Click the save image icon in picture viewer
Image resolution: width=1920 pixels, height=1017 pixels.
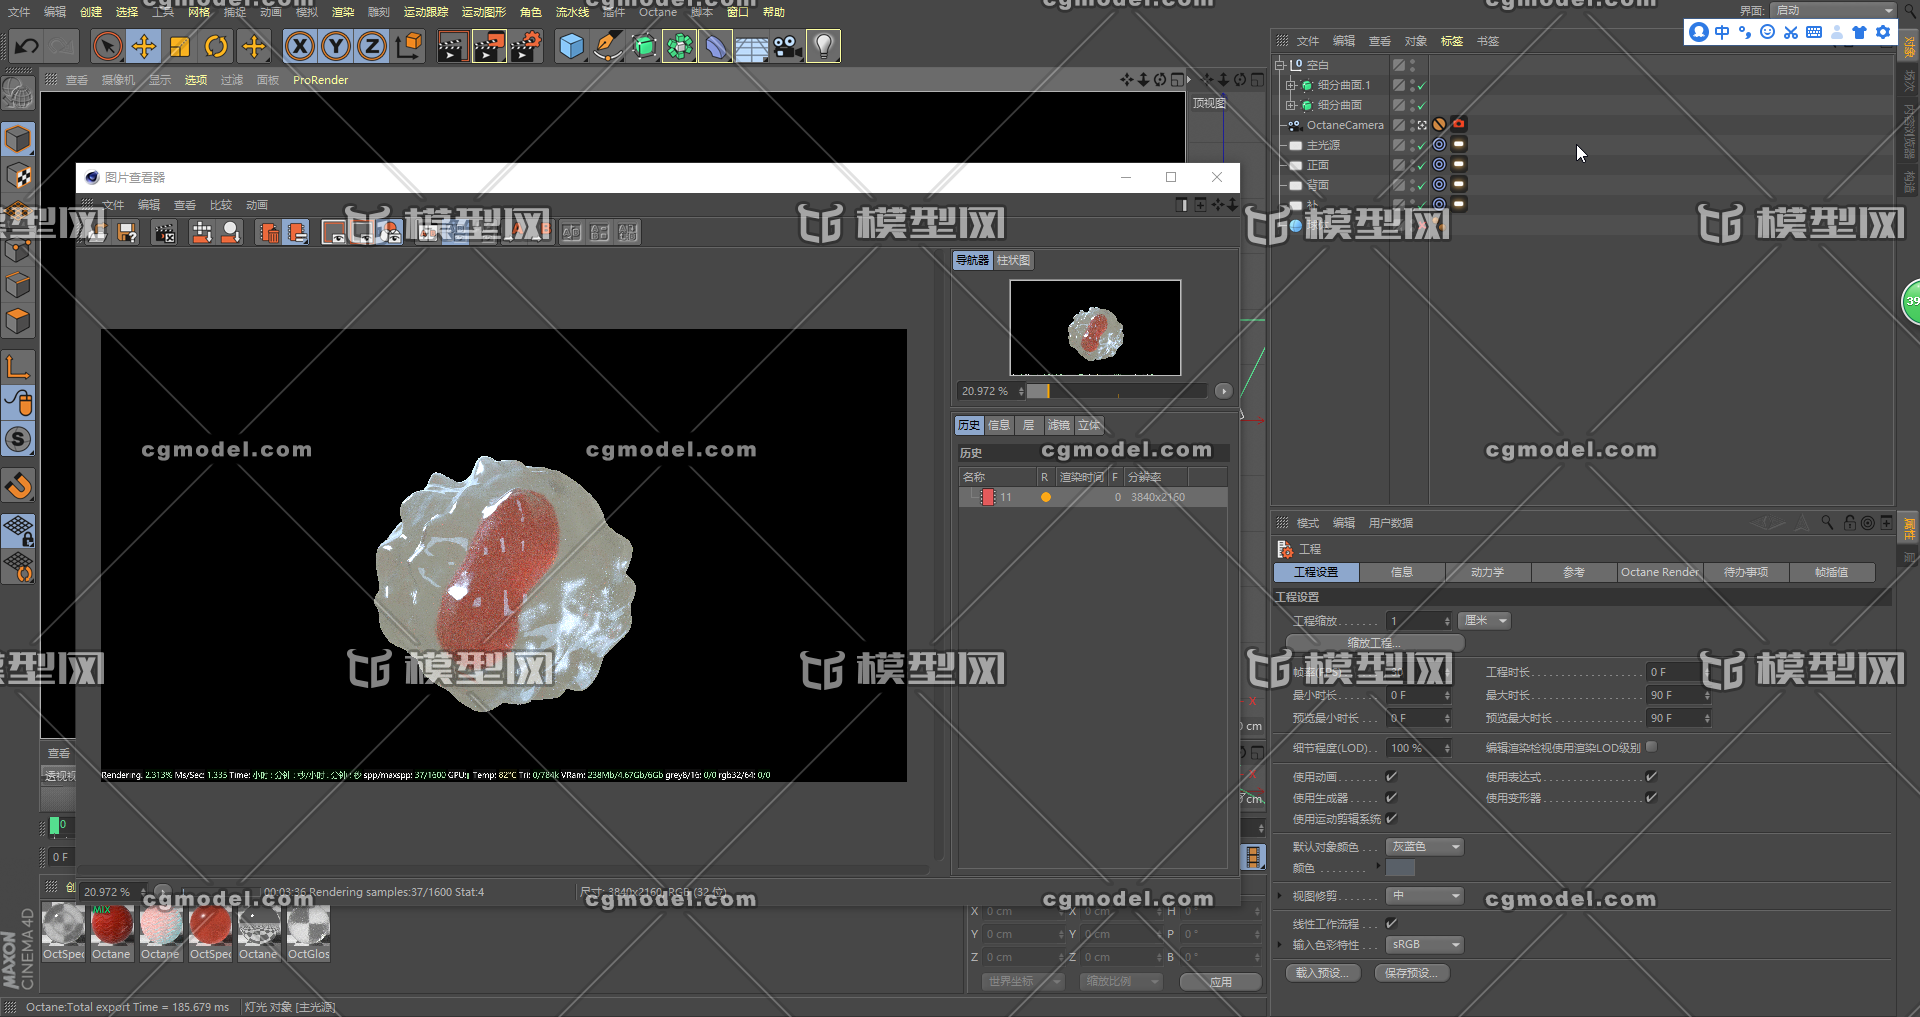[127, 231]
